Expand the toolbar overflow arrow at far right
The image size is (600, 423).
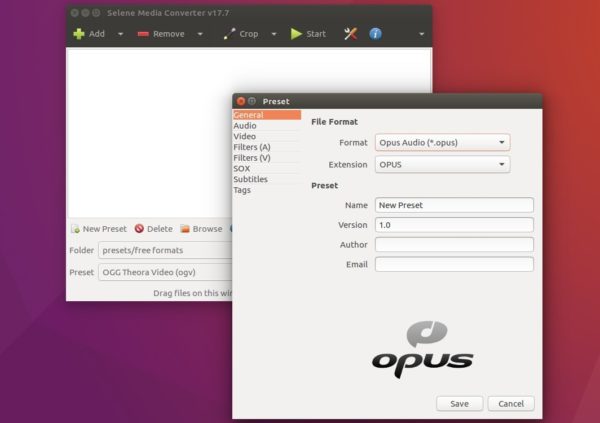tap(421, 34)
